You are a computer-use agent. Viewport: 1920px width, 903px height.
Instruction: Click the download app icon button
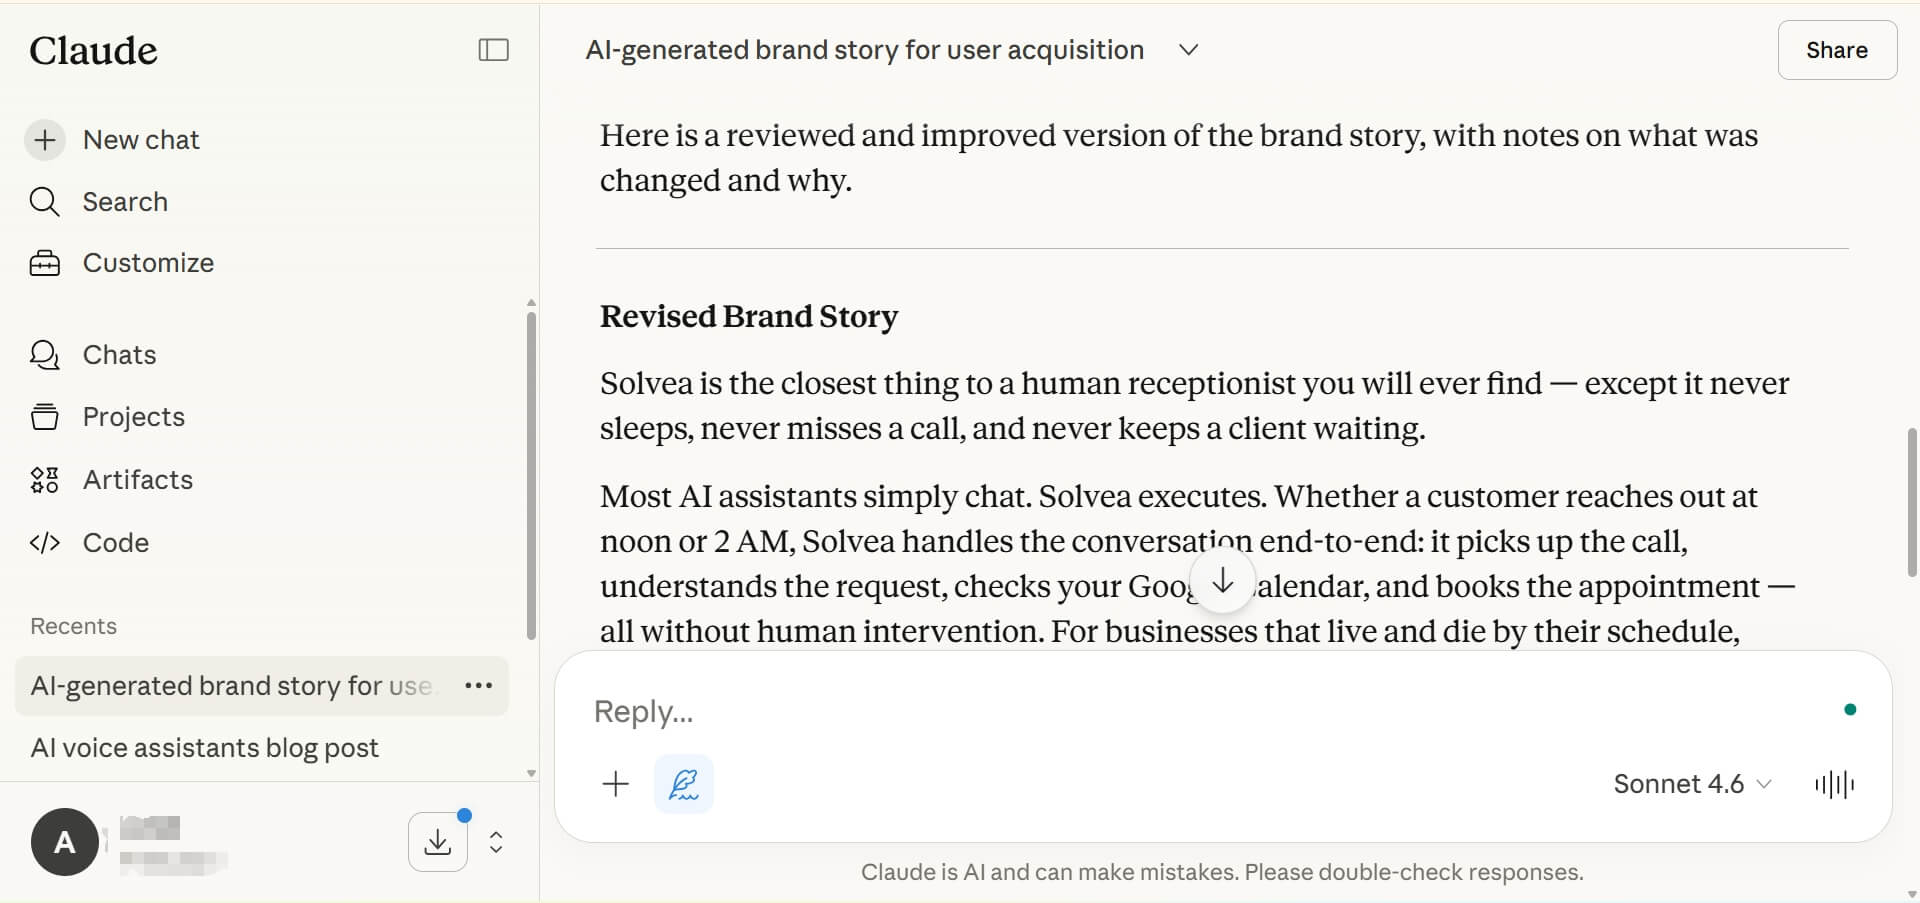tap(438, 842)
